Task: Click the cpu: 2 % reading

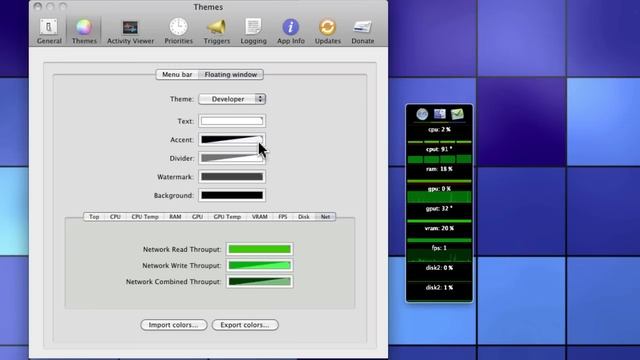Action: (439, 129)
